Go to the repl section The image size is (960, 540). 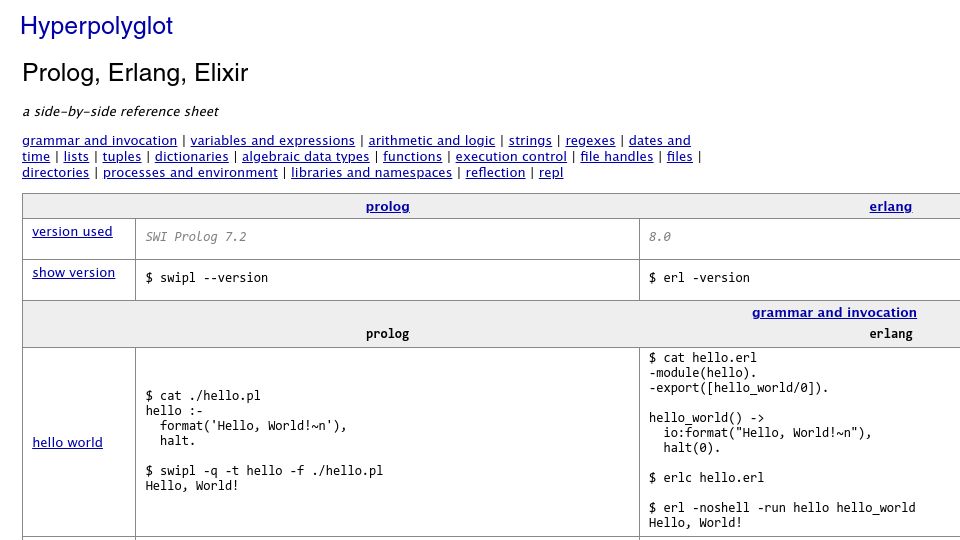coord(551,173)
